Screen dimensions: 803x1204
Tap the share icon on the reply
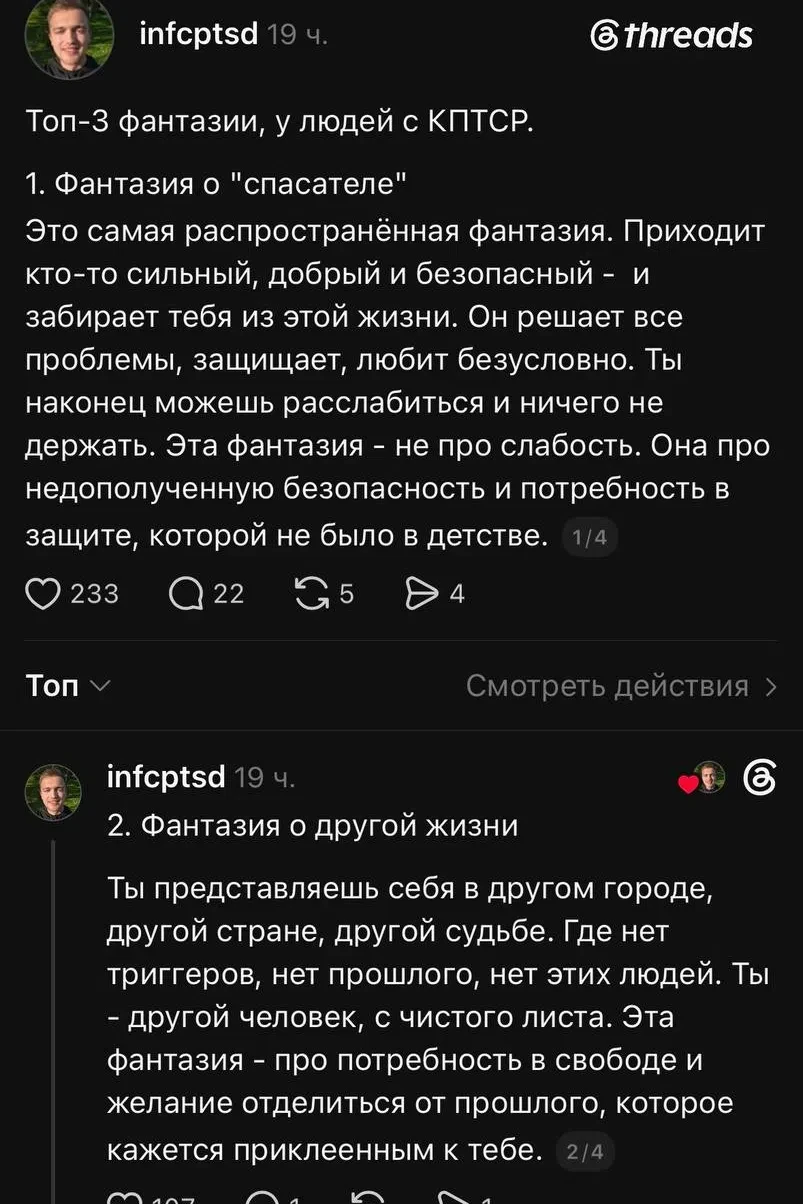pyautogui.click(x=454, y=1196)
